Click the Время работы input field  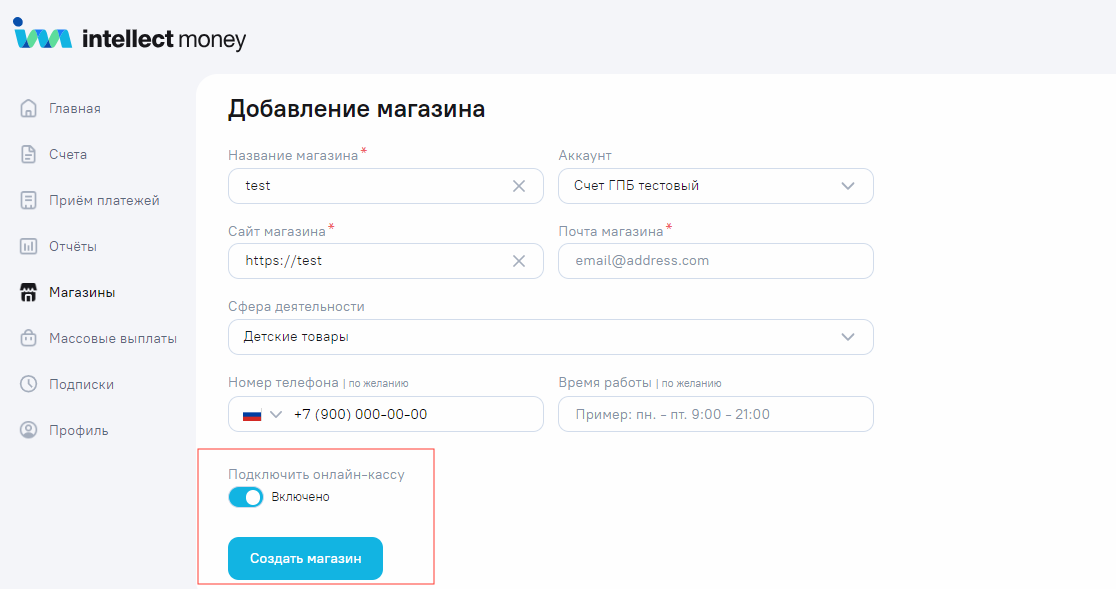coord(715,414)
